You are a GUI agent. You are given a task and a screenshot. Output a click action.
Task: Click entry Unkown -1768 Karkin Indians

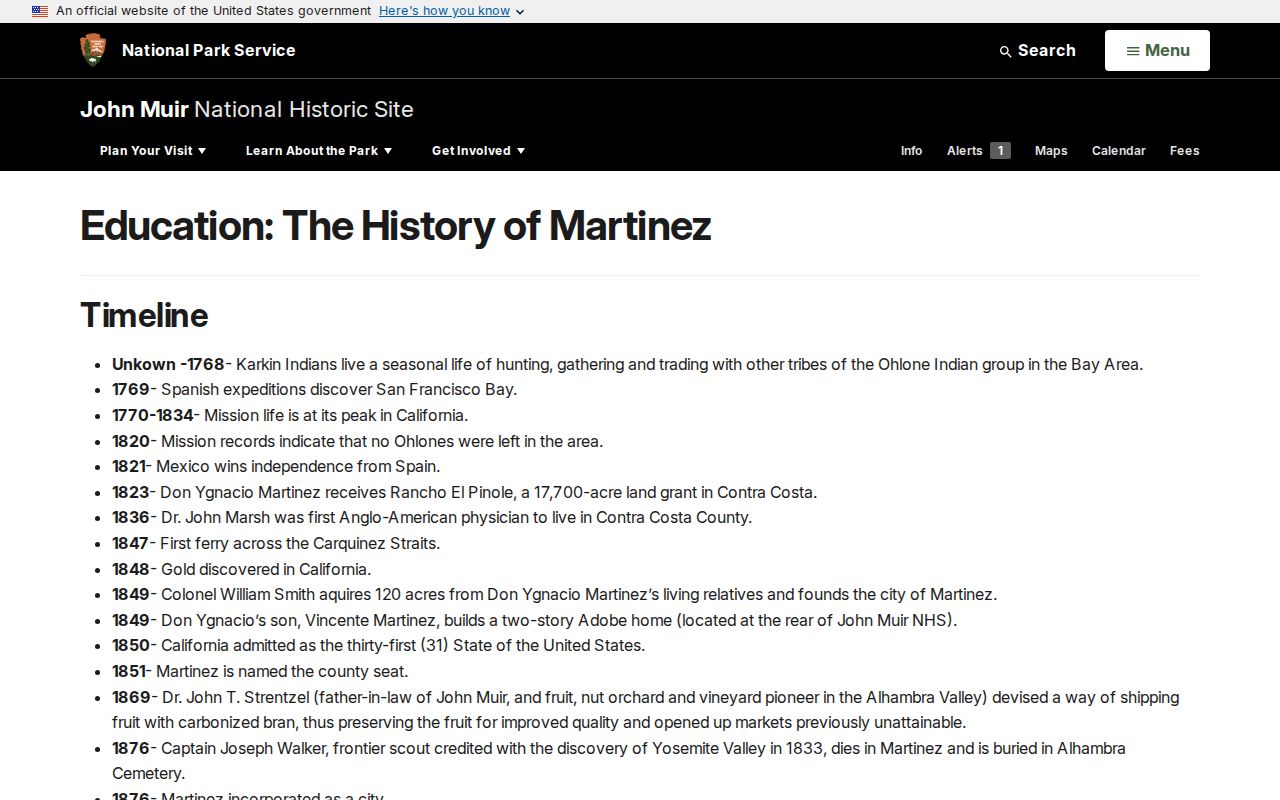click(627, 364)
